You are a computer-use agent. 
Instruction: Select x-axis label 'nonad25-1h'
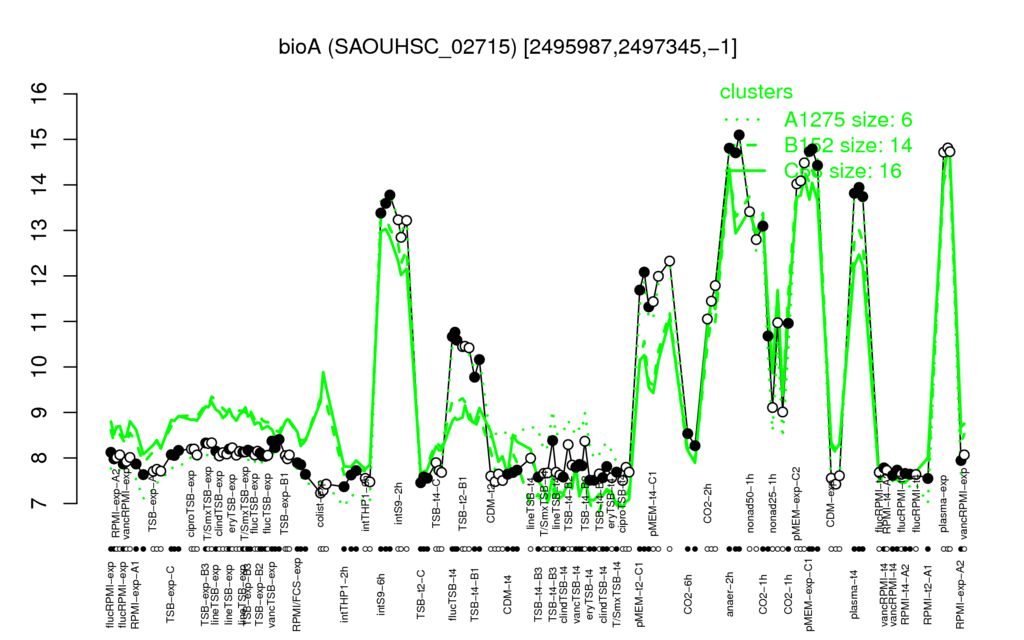pyautogui.click(x=773, y=504)
